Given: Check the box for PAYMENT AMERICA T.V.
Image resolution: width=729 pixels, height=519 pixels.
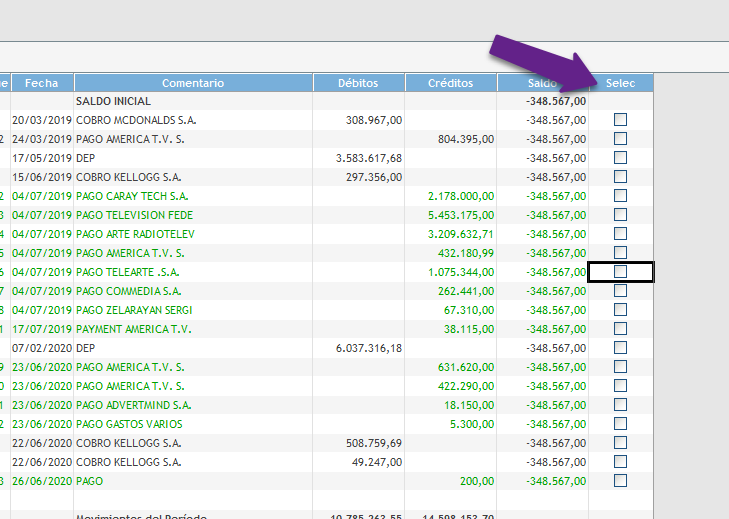Looking at the screenshot, I should point(620,329).
